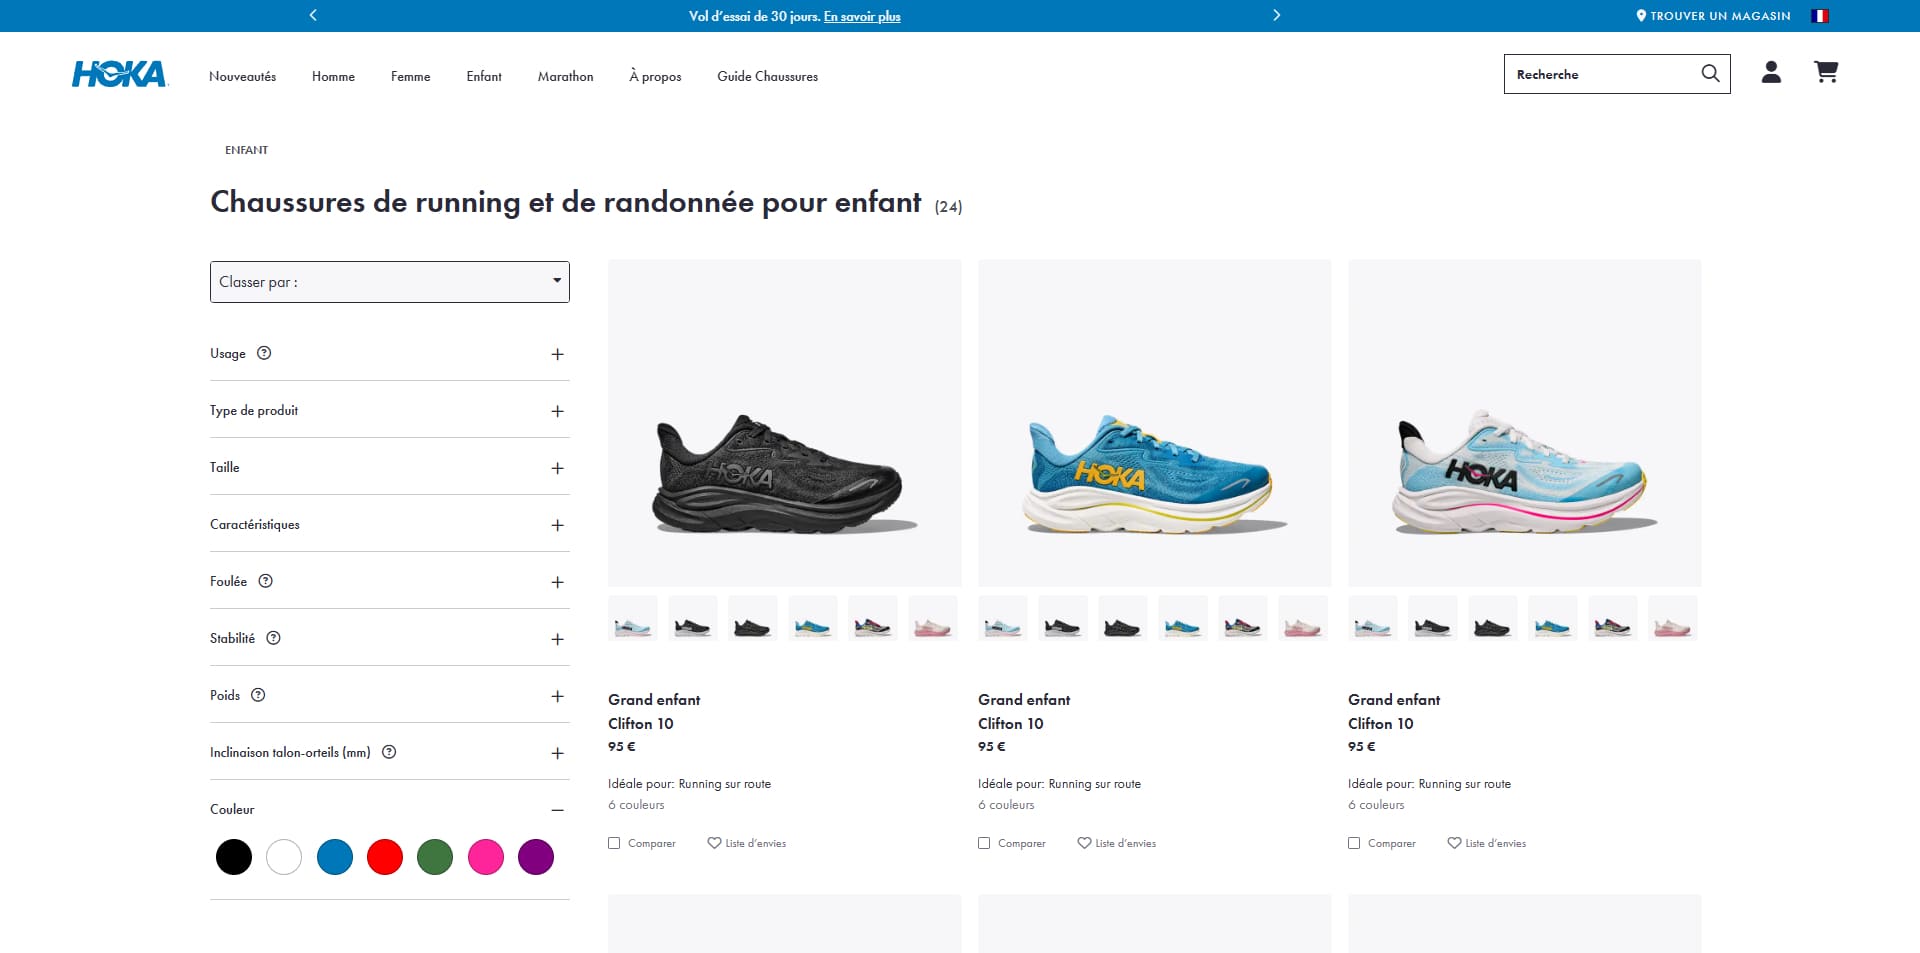This screenshot has width=1920, height=953.
Task: Expand the Usage filter
Action: (558, 354)
